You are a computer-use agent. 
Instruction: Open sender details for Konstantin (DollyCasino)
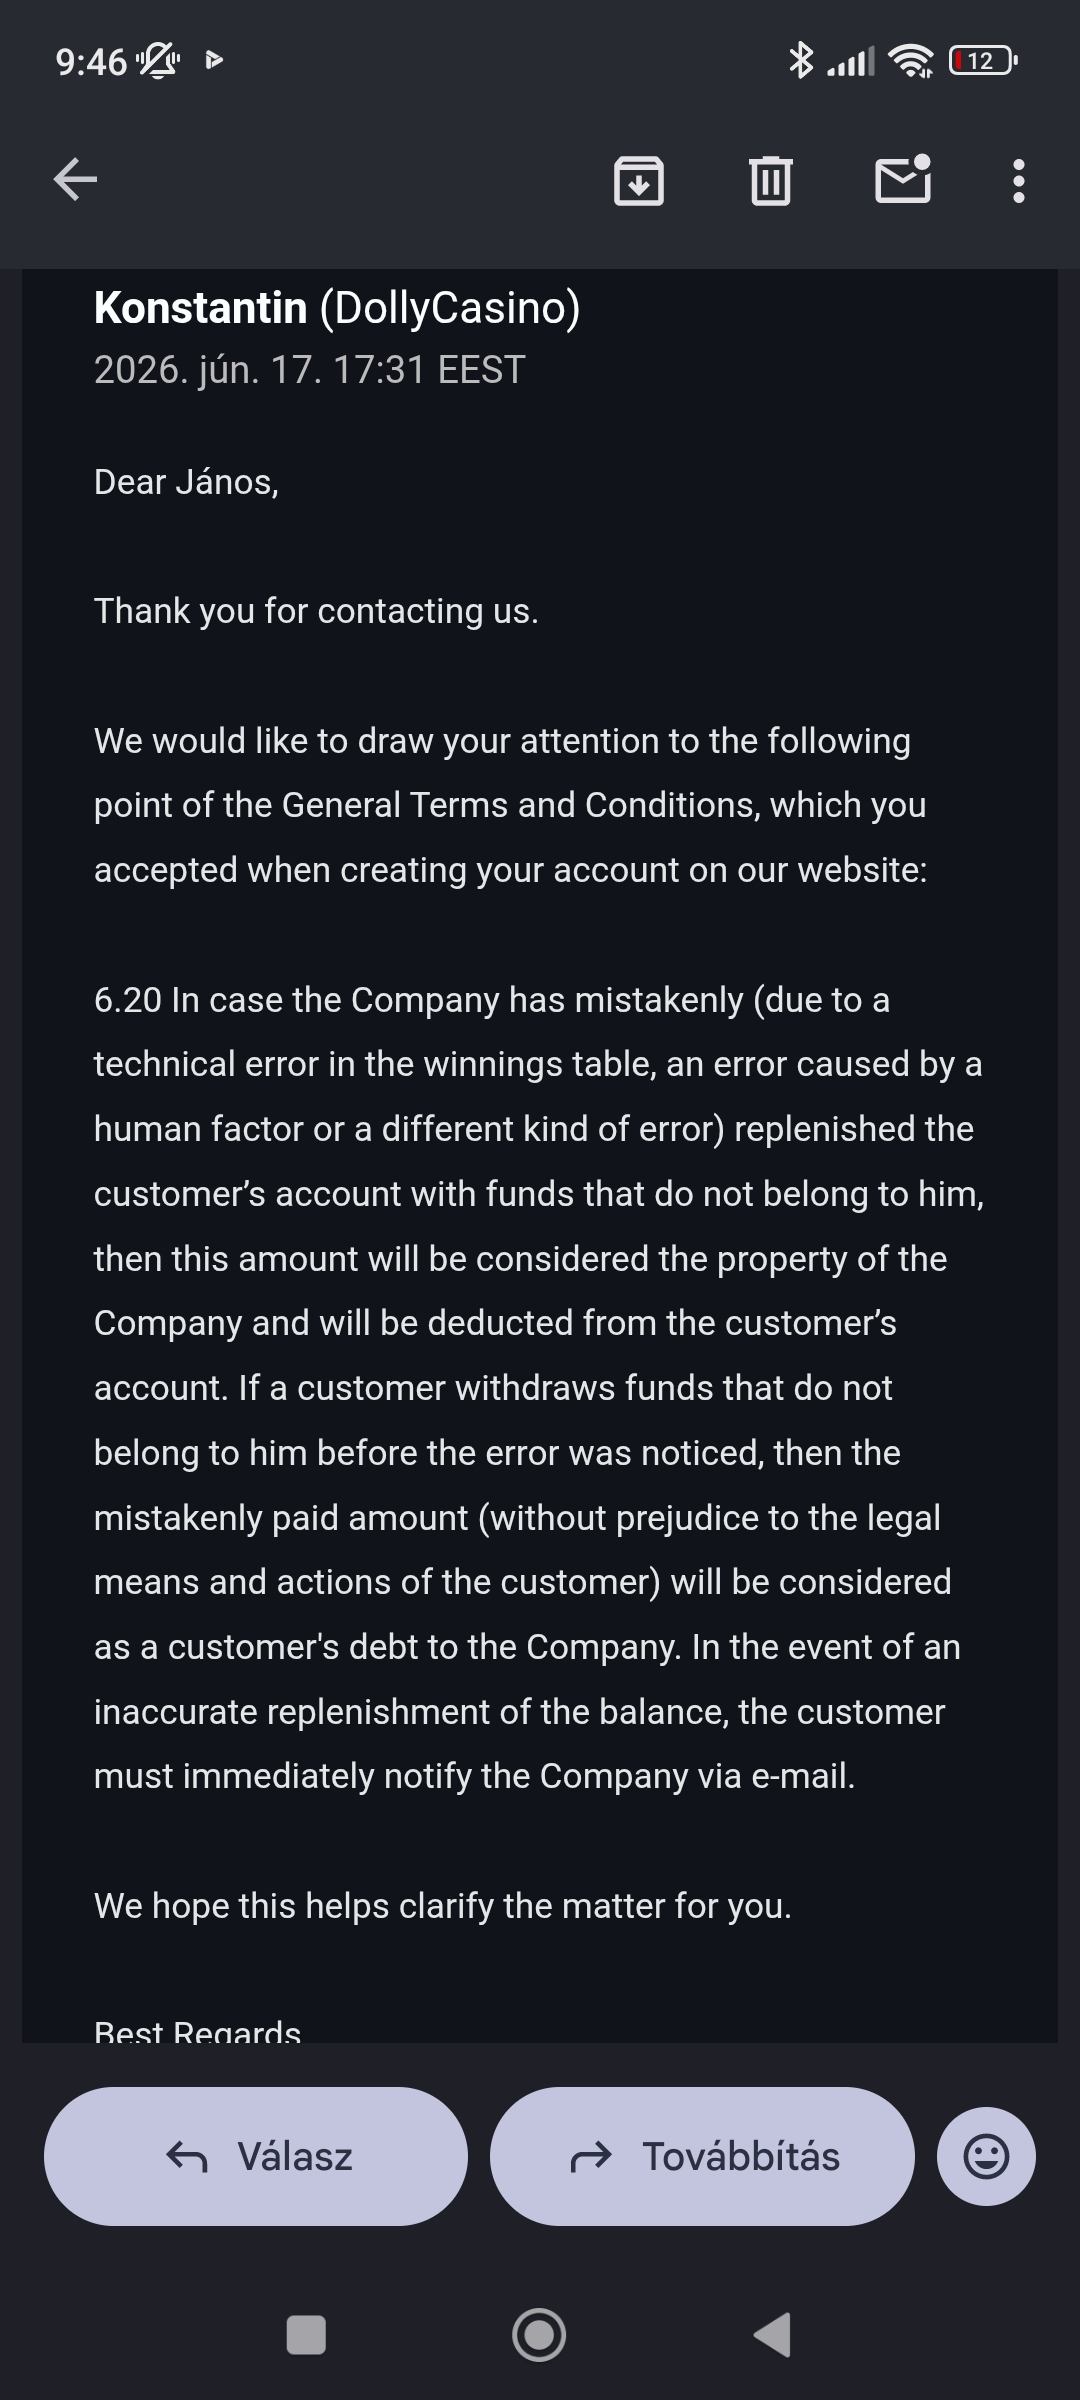pos(337,307)
